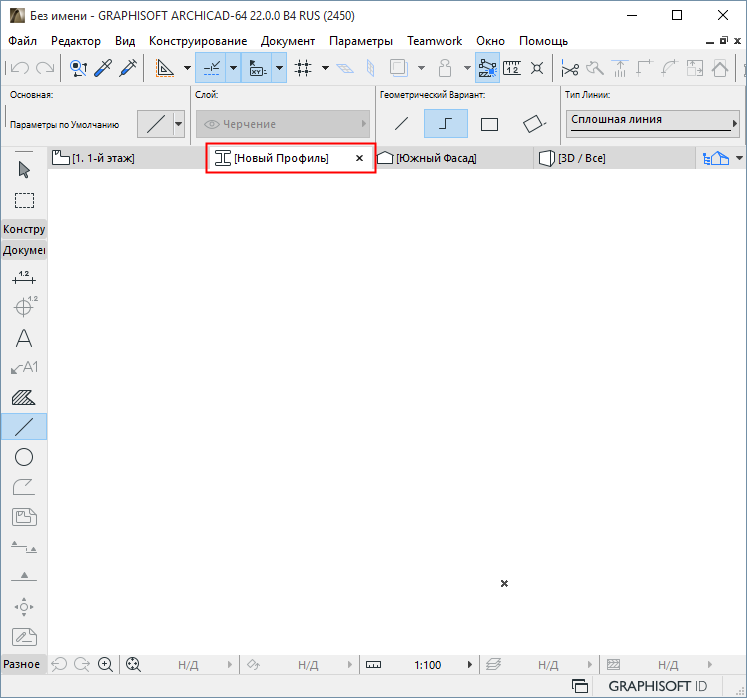The width and height of the screenshot is (747, 698).
Task: Select the Label tool (A1 icon)
Action: 24,367
